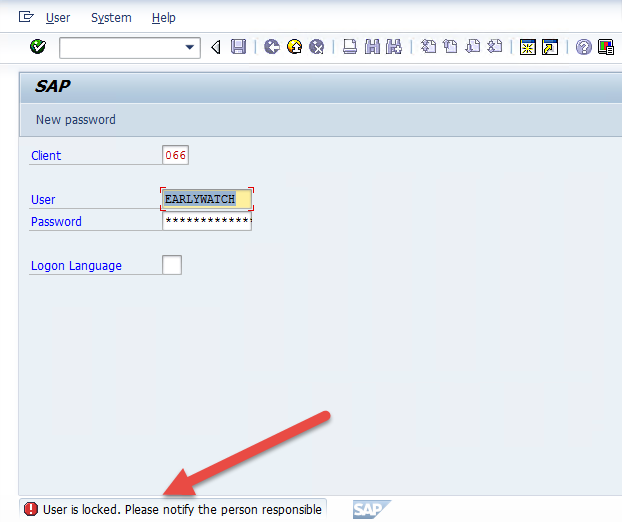Click the Client field showing 066
The width and height of the screenshot is (622, 522).
point(175,155)
